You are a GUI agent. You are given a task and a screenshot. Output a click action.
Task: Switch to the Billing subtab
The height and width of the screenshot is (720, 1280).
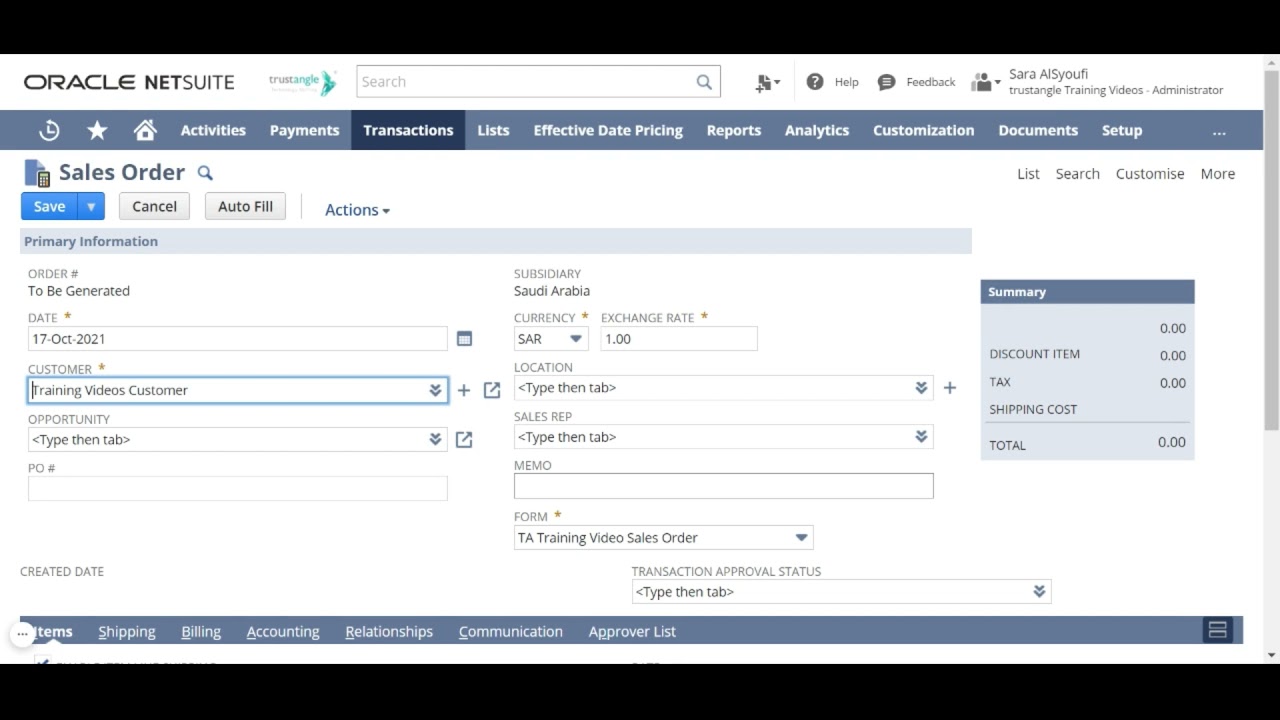point(201,632)
